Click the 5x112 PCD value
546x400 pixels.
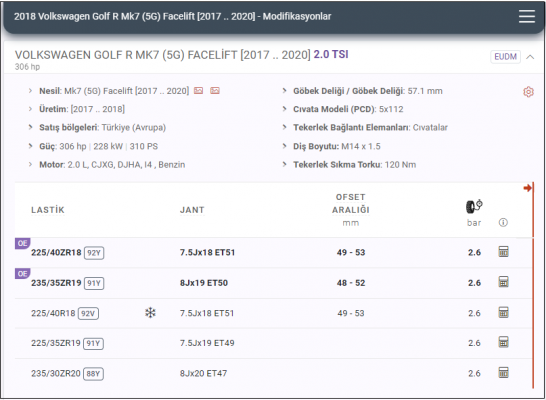click(x=391, y=109)
